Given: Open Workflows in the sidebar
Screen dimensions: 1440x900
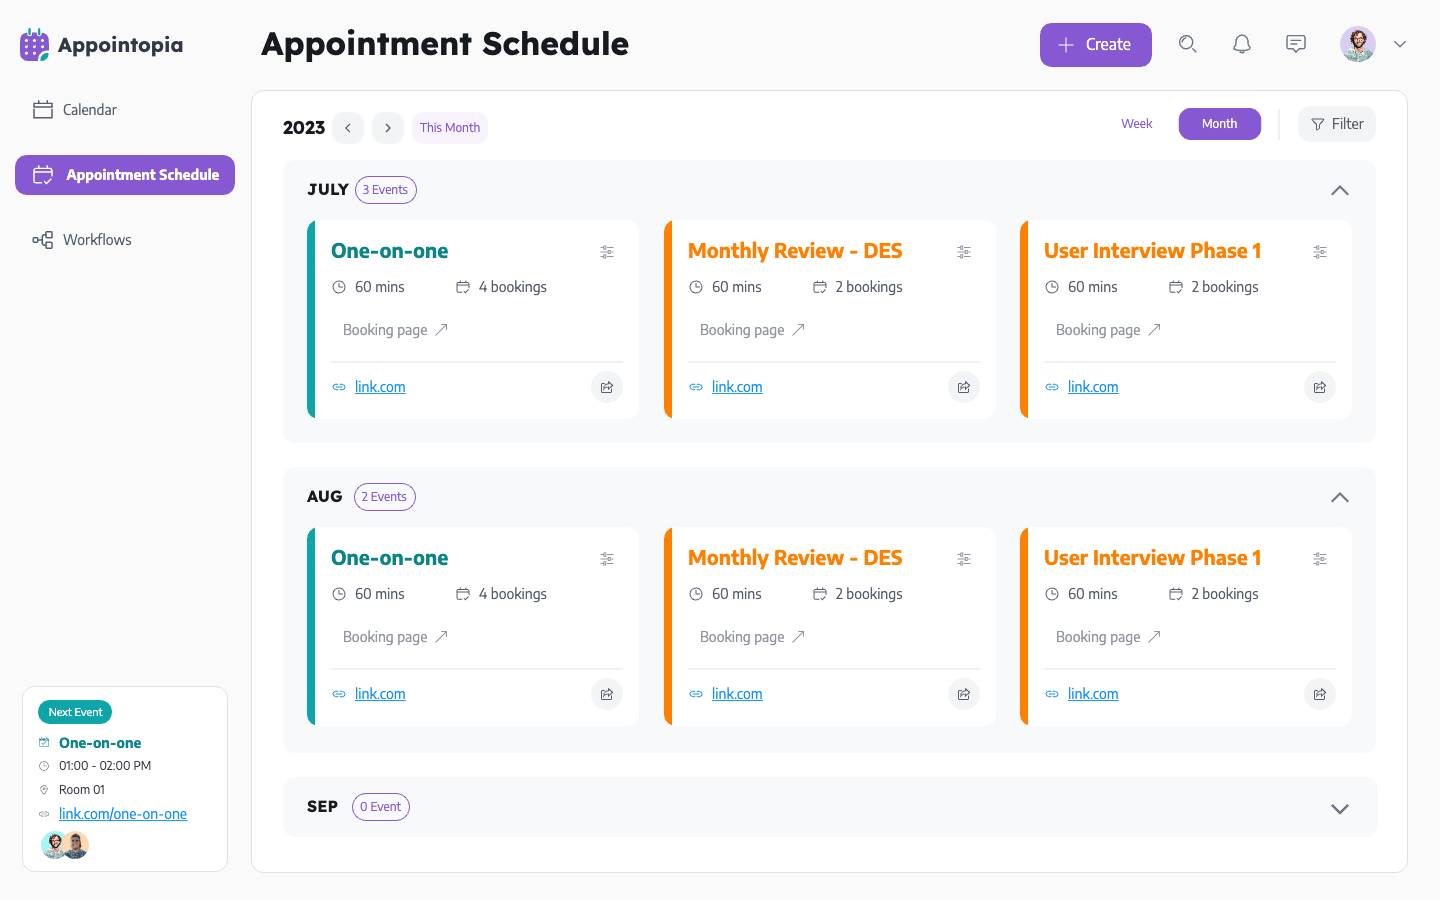Looking at the screenshot, I should pos(96,240).
